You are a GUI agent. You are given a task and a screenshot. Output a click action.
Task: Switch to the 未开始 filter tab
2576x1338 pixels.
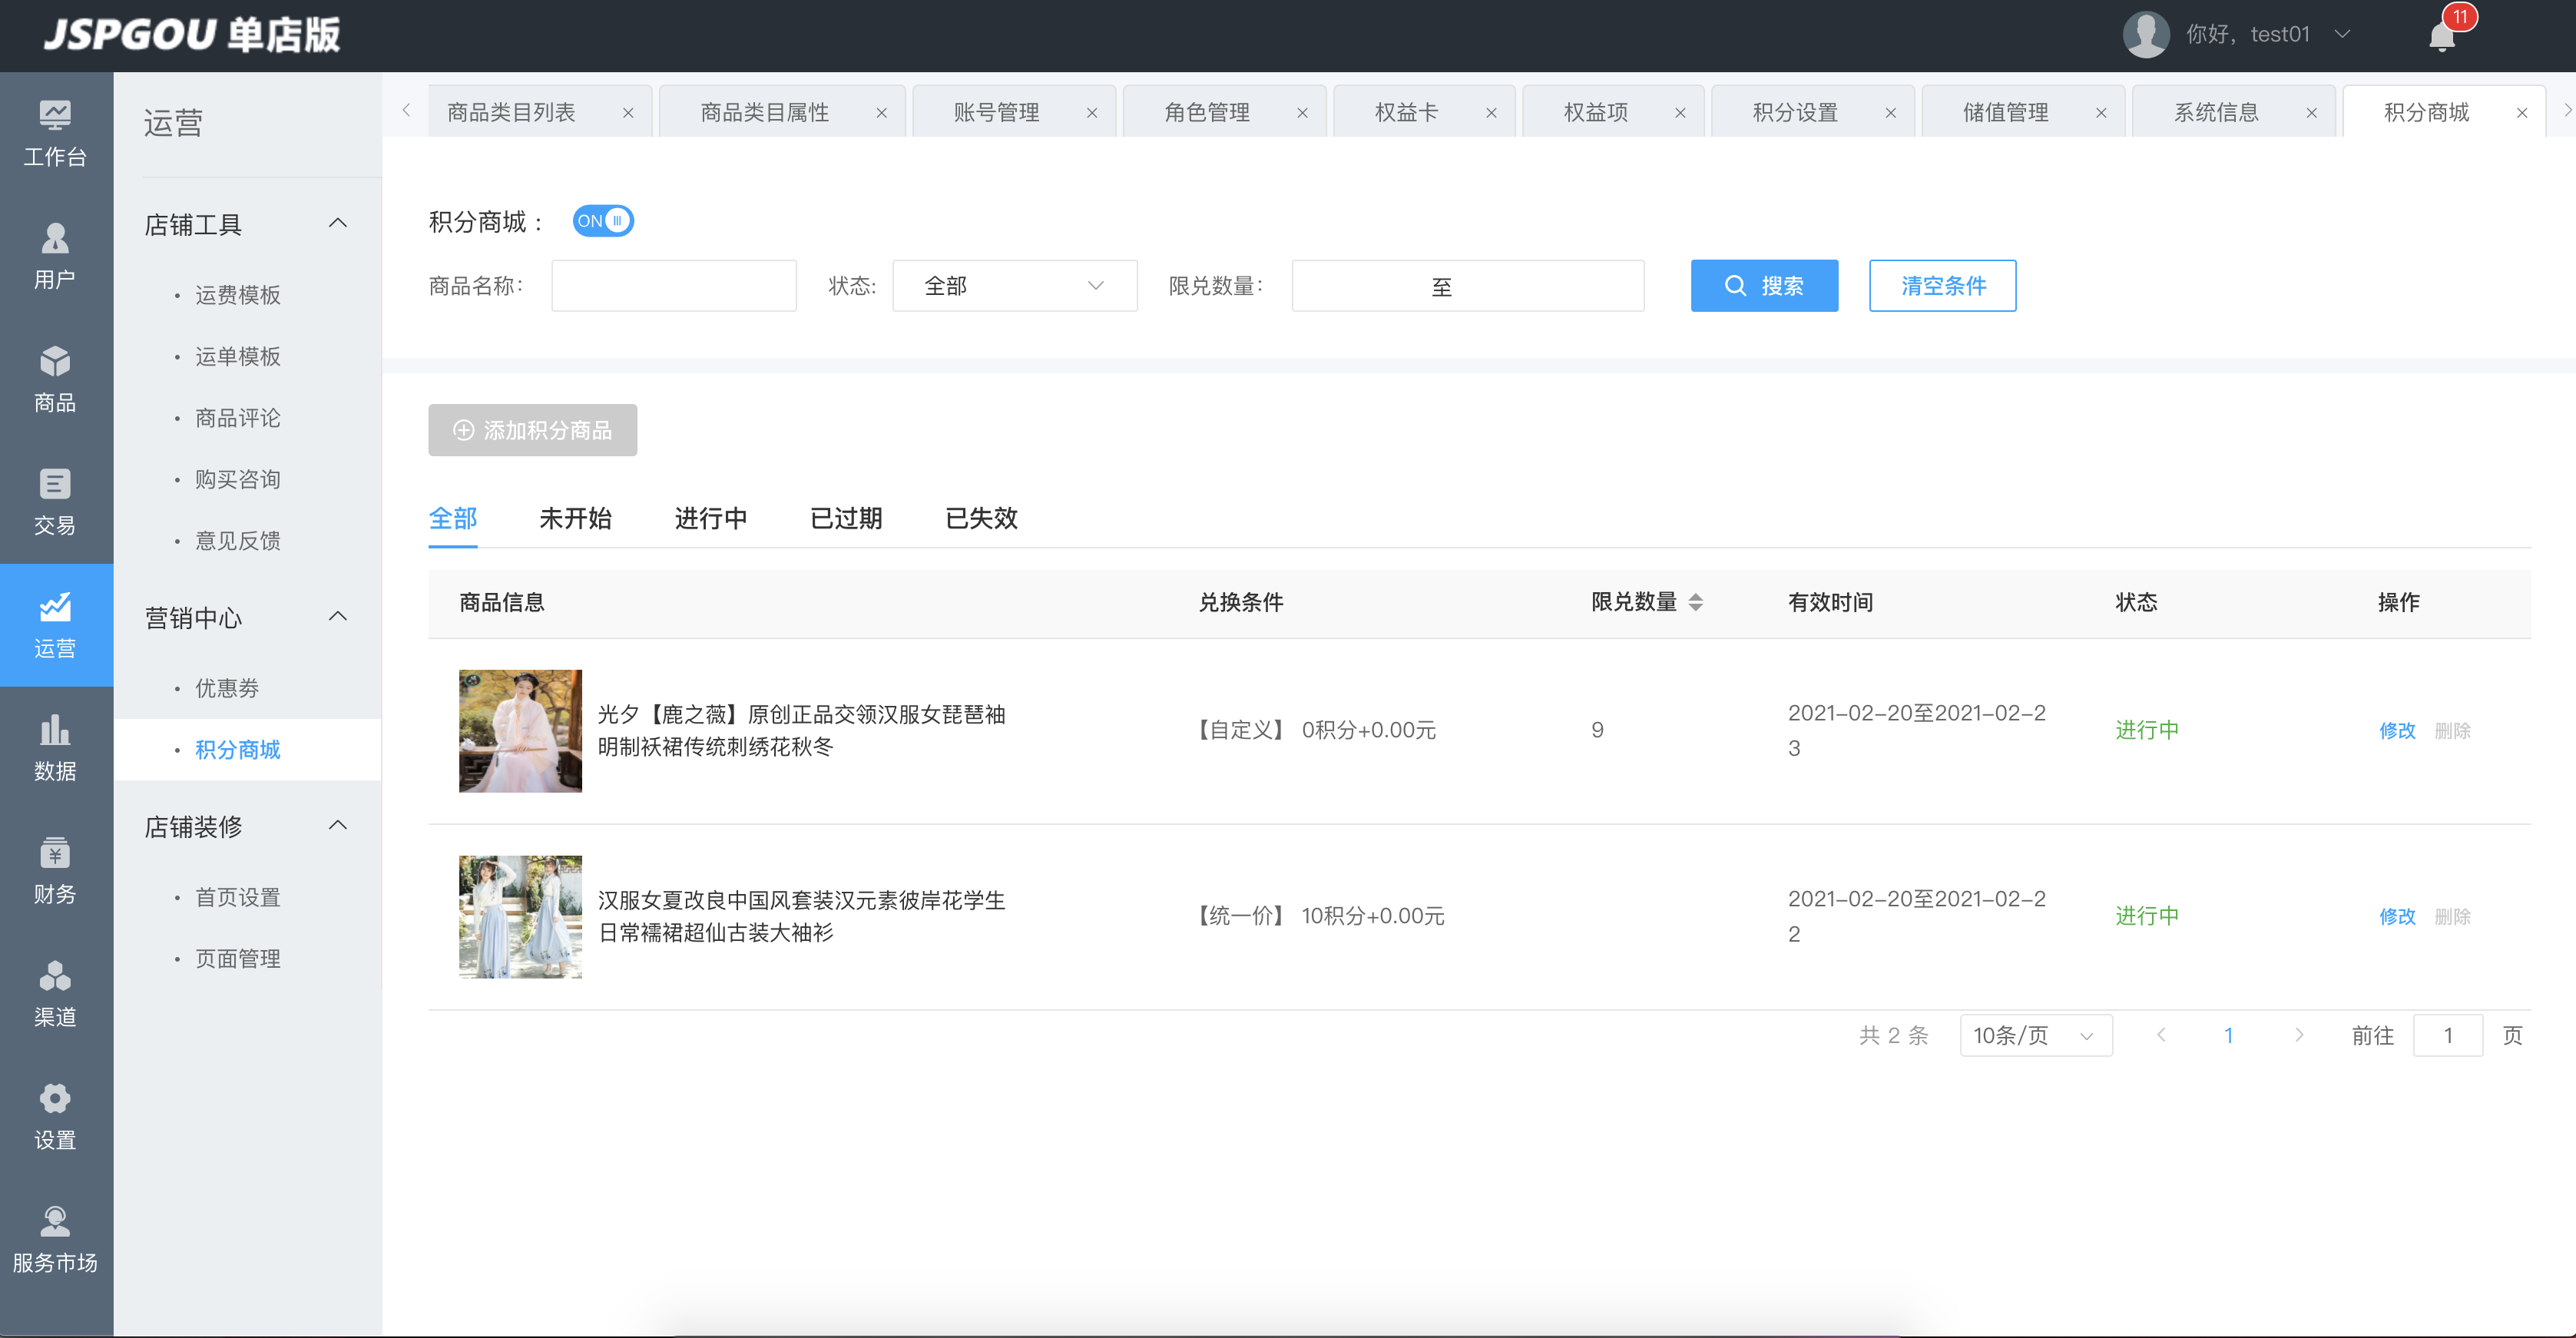tap(575, 518)
